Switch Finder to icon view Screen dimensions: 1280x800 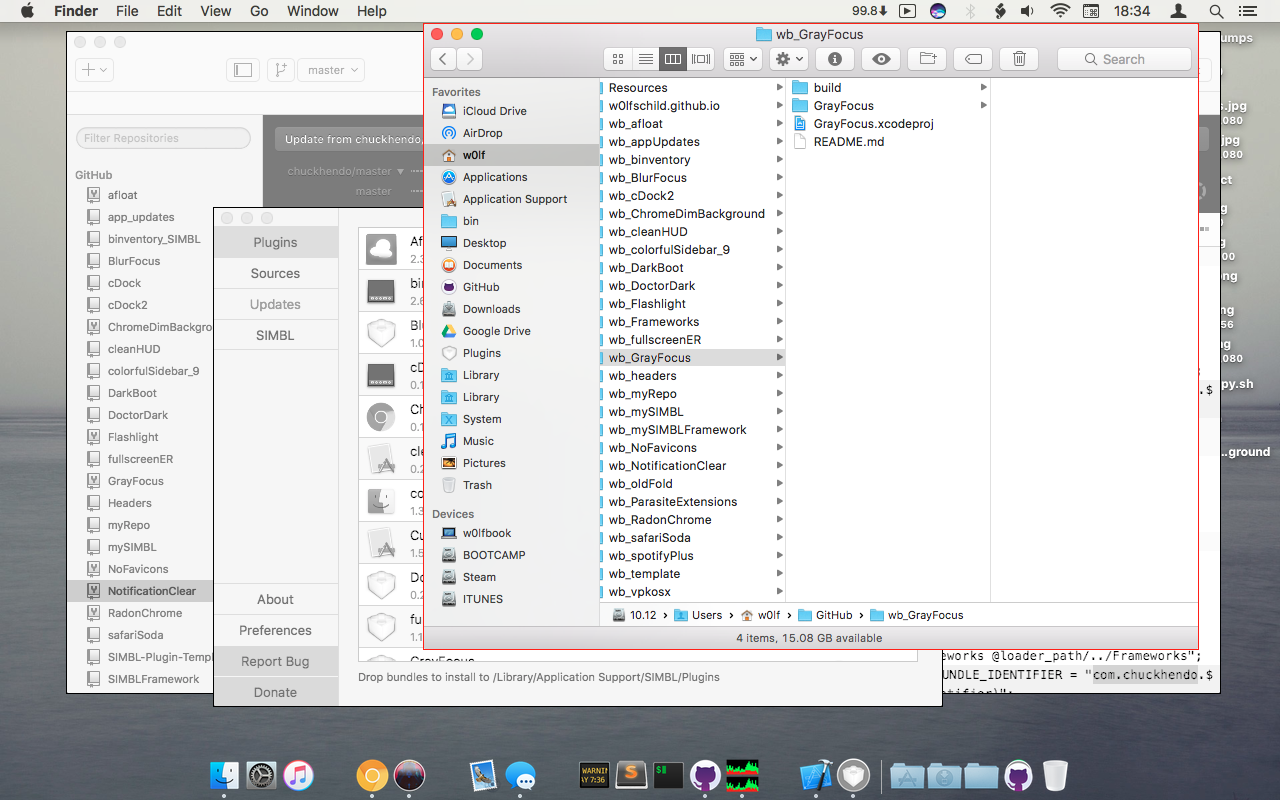(x=618, y=59)
